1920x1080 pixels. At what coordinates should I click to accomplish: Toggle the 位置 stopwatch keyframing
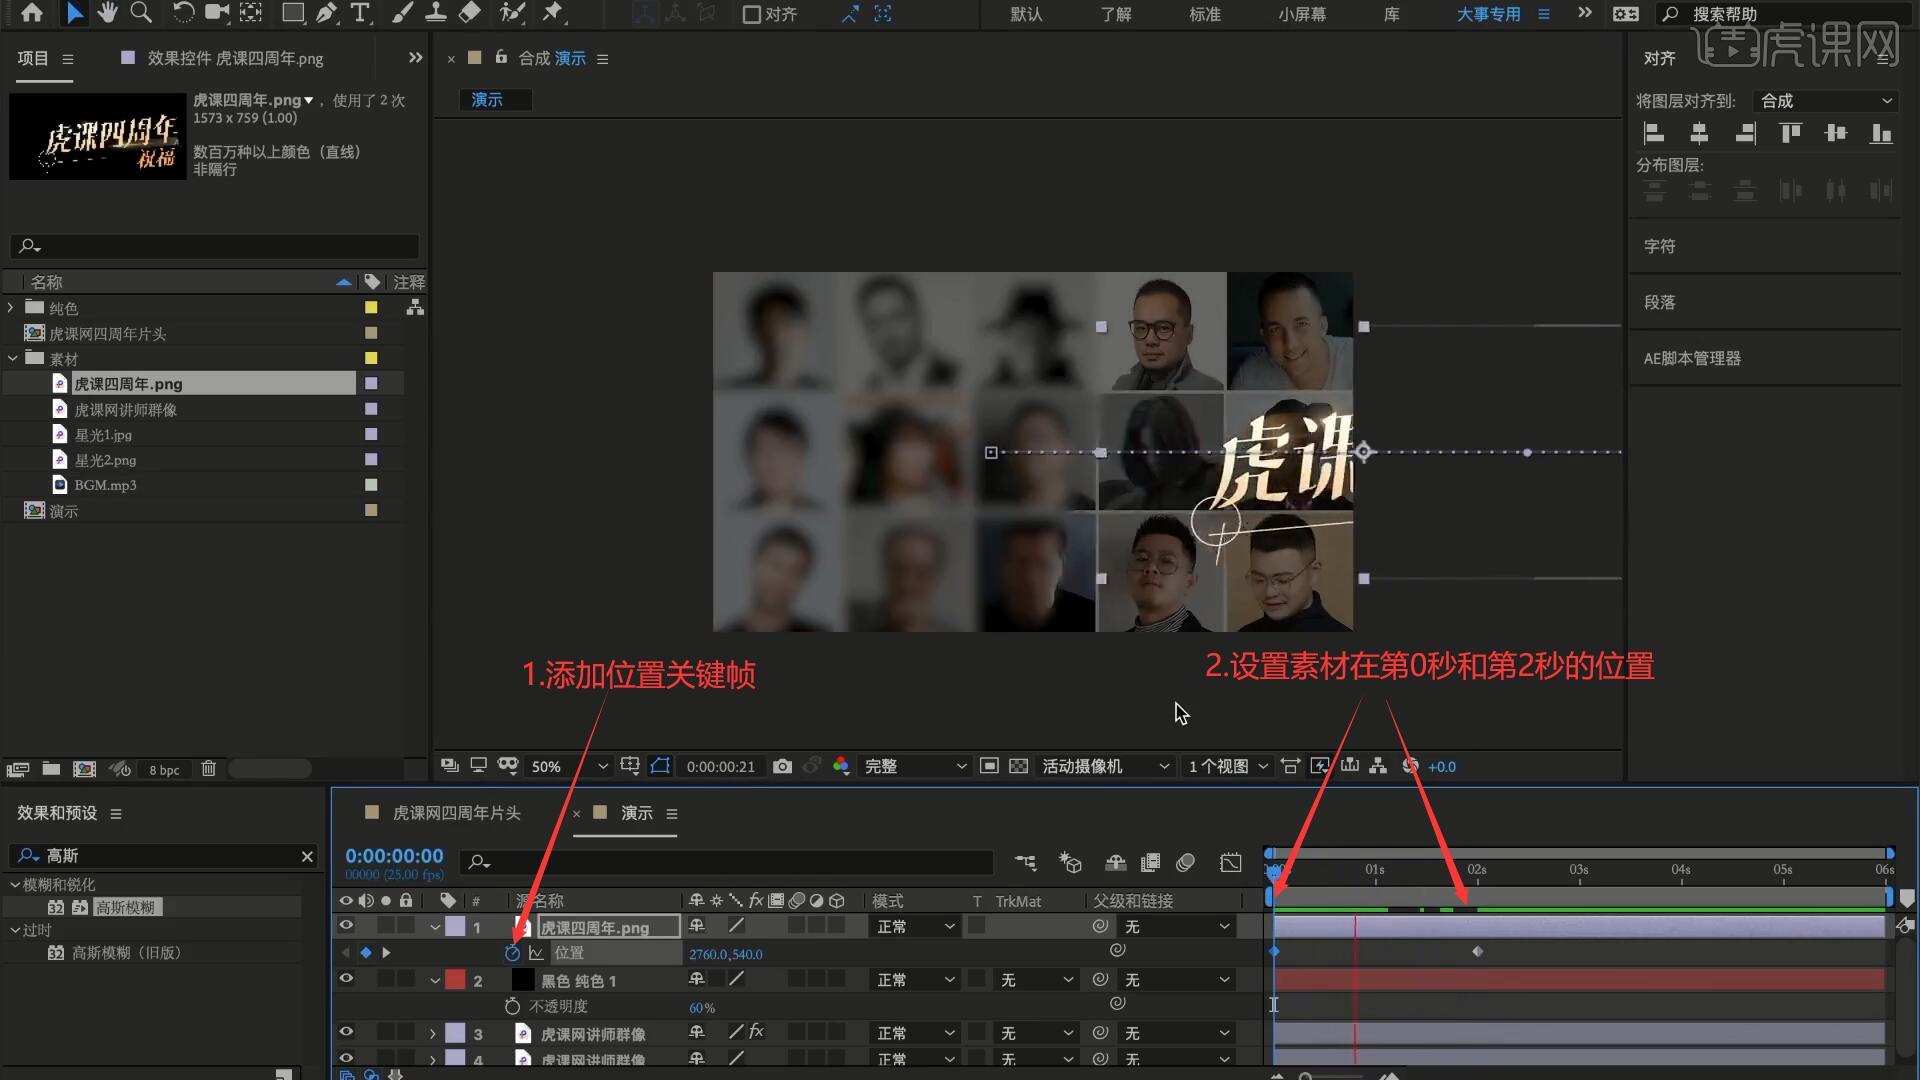(x=512, y=953)
